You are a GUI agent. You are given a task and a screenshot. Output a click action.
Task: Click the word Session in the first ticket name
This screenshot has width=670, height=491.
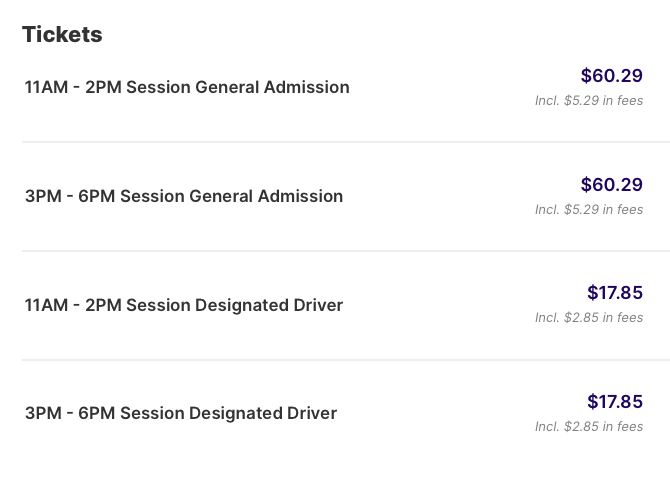pos(158,87)
